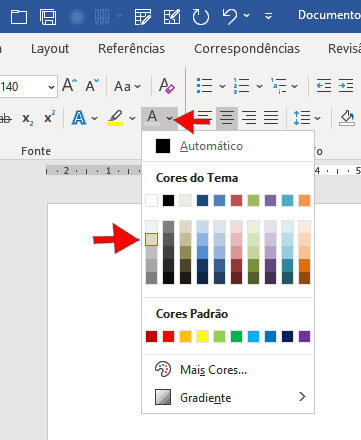Open Customize Quick Access Toolbar dropdown
The width and height of the screenshot is (361, 440).
point(268,16)
